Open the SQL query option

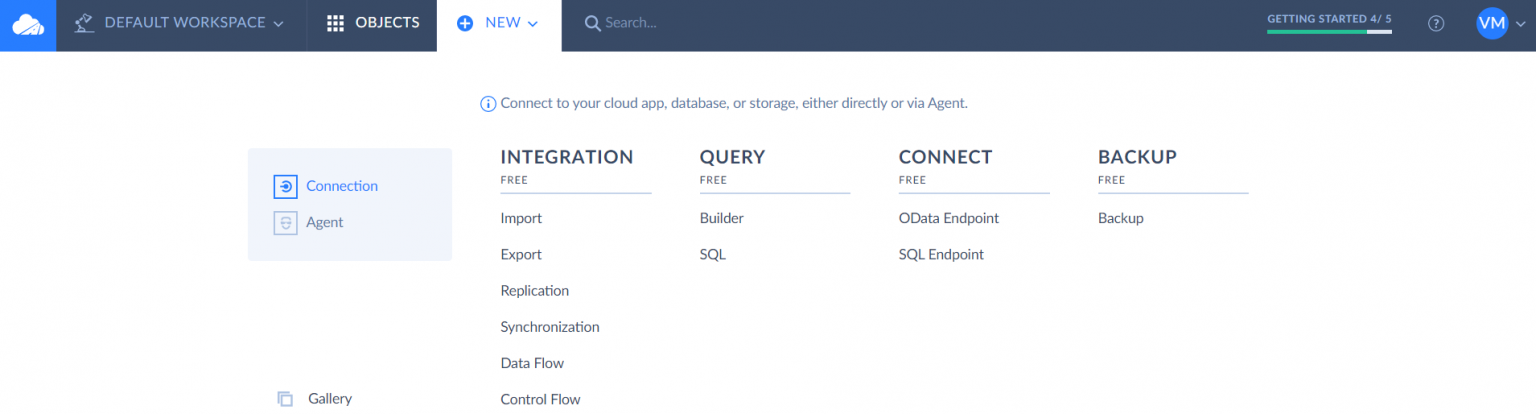click(x=712, y=255)
